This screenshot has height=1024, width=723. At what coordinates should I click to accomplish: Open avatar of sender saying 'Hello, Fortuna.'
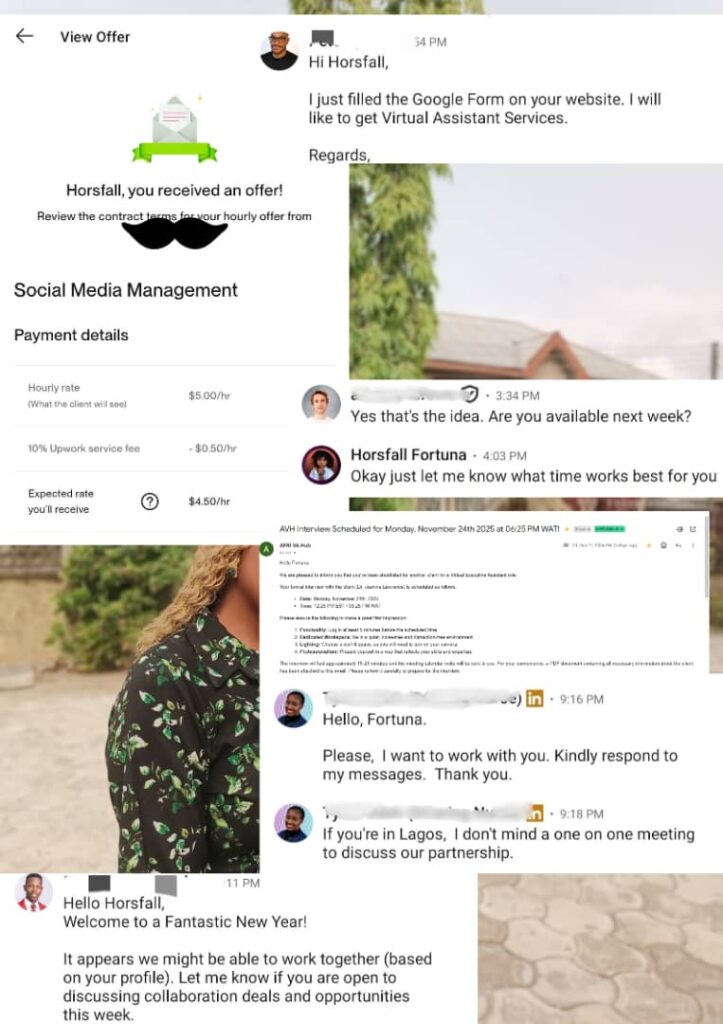point(293,709)
